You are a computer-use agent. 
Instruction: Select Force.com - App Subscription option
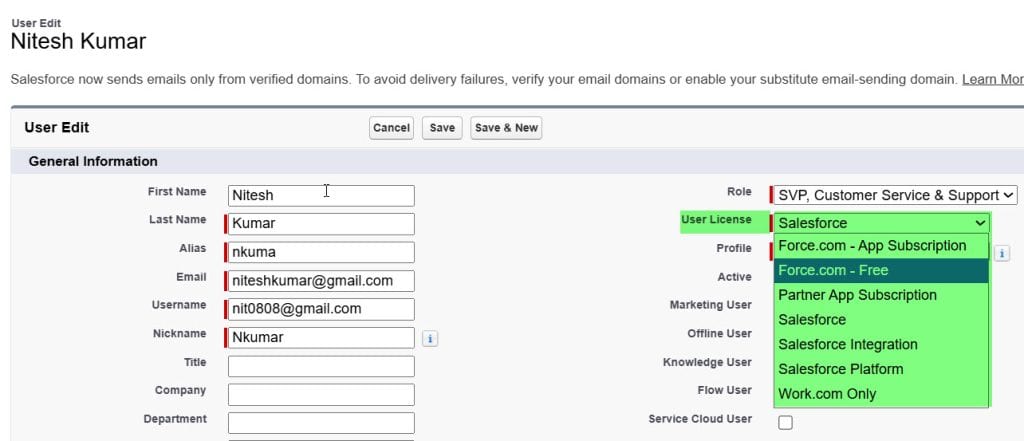click(881, 246)
